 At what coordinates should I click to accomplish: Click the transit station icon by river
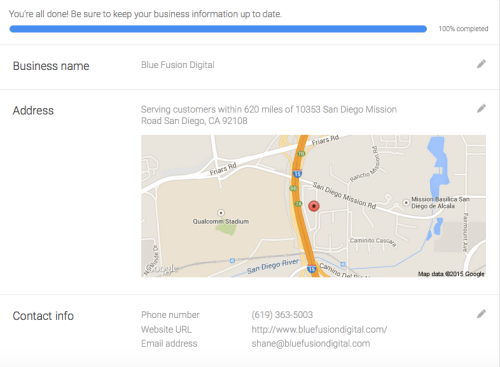click(x=232, y=260)
